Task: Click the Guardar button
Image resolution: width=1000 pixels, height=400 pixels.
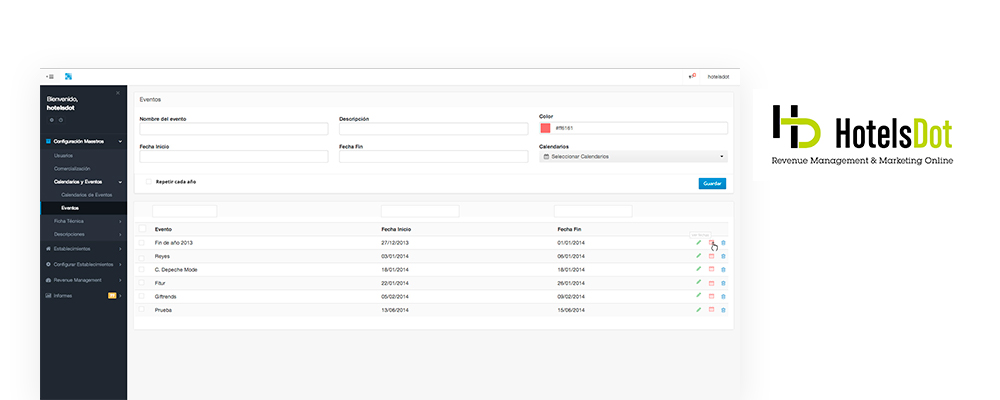Action: 712,183
